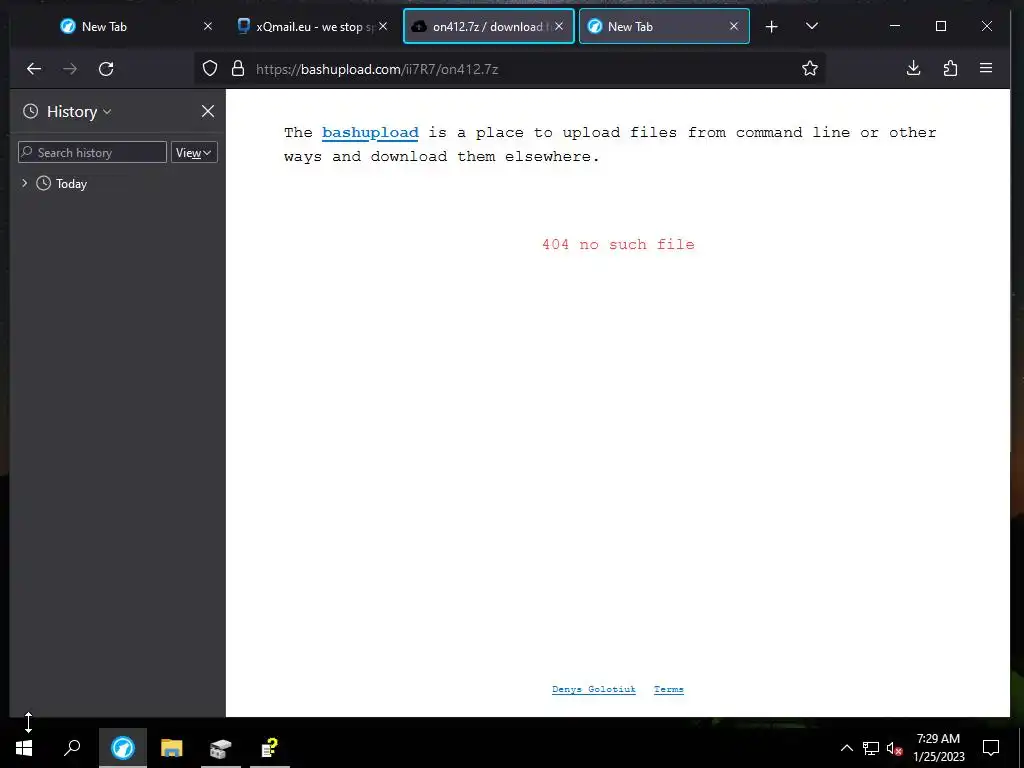Click the address bar URL
Viewport: 1024px width, 768px height.
[377, 69]
